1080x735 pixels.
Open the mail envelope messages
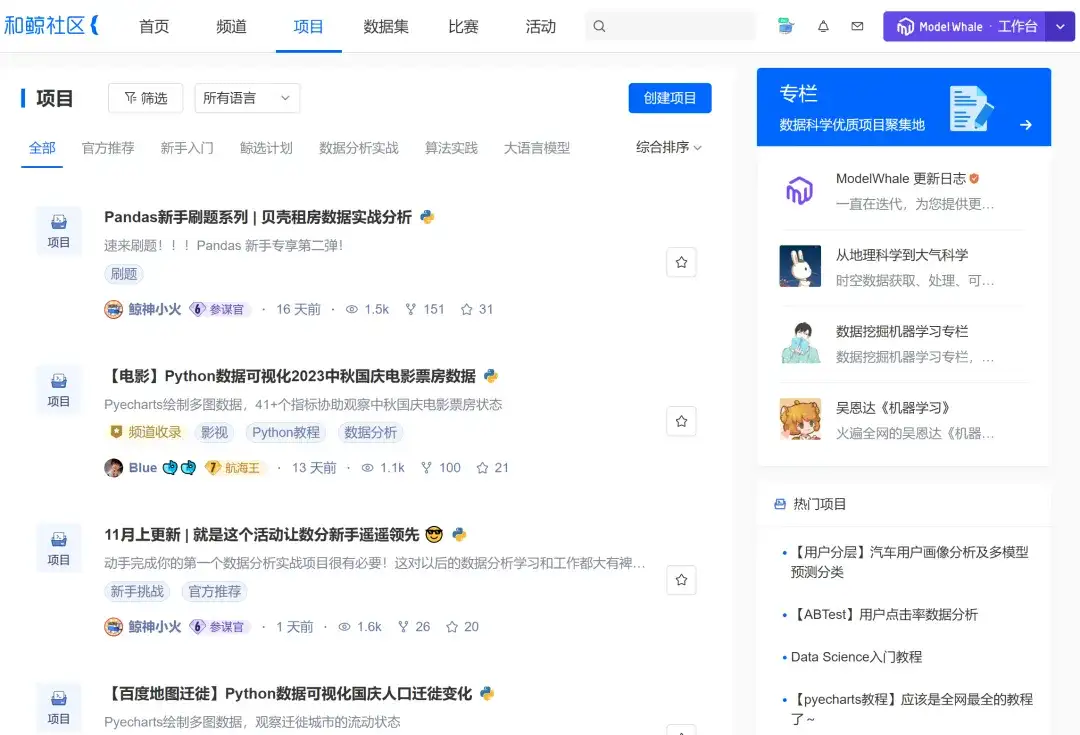(857, 26)
